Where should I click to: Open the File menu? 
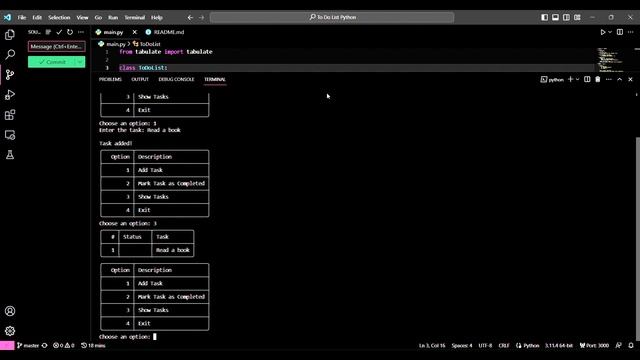tap(22, 18)
